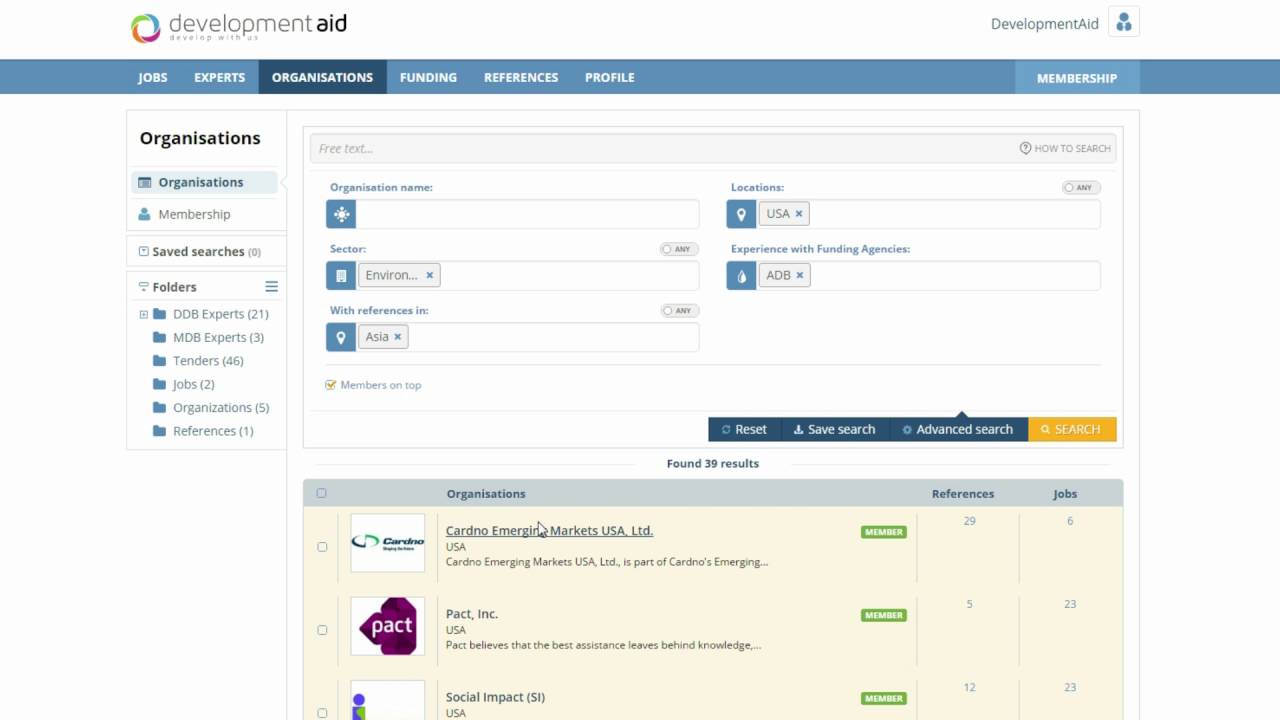This screenshot has width=1280, height=720.
Task: Click the Funding Agencies droplet icon
Action: (x=741, y=276)
